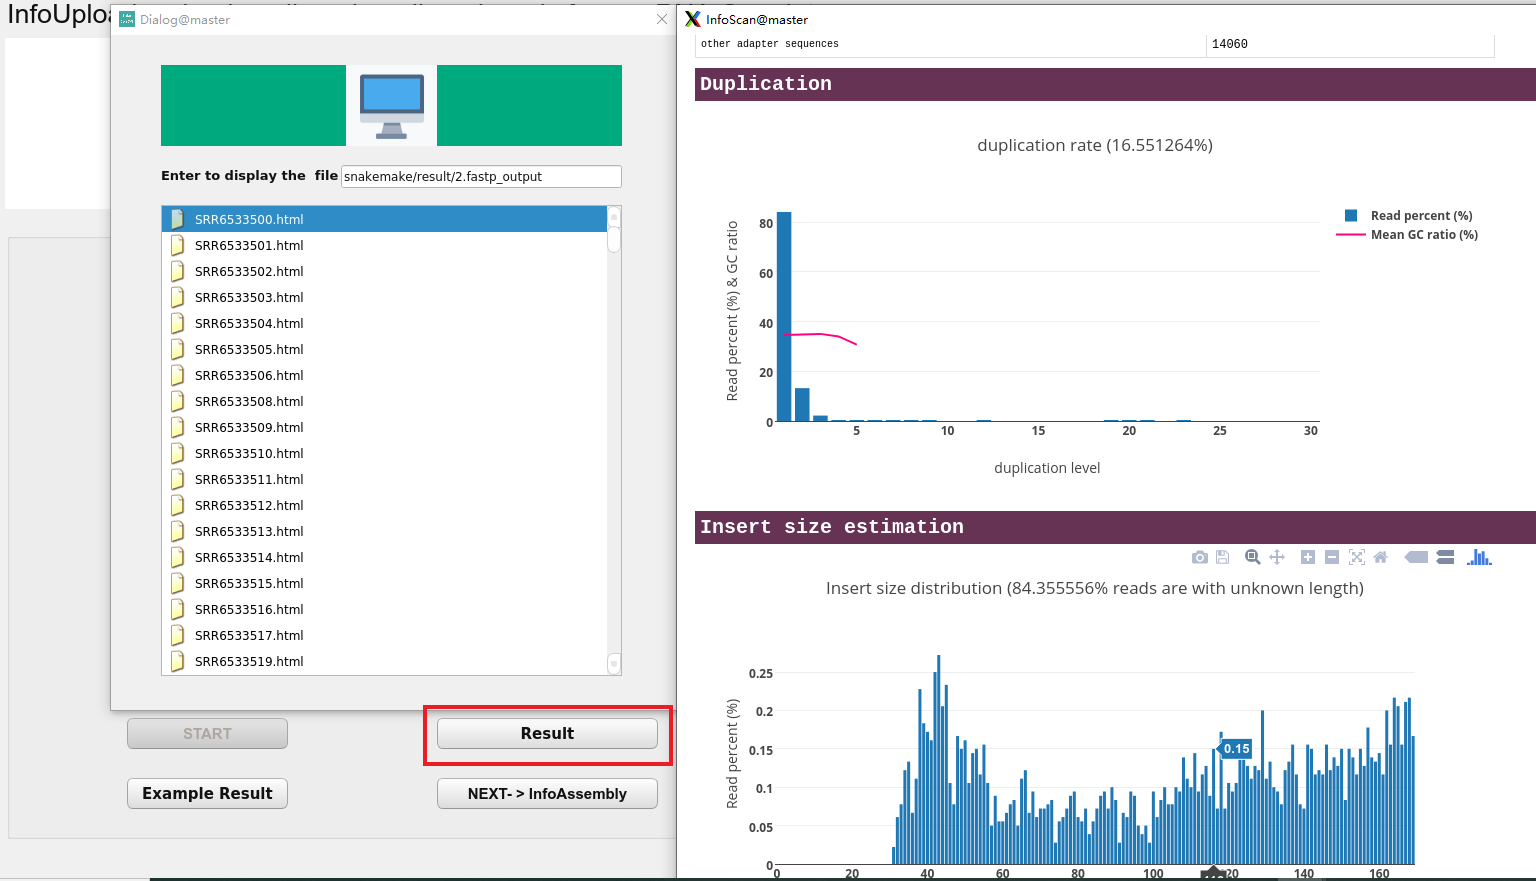The width and height of the screenshot is (1536, 881).
Task: Click the Result button
Action: (x=547, y=733)
